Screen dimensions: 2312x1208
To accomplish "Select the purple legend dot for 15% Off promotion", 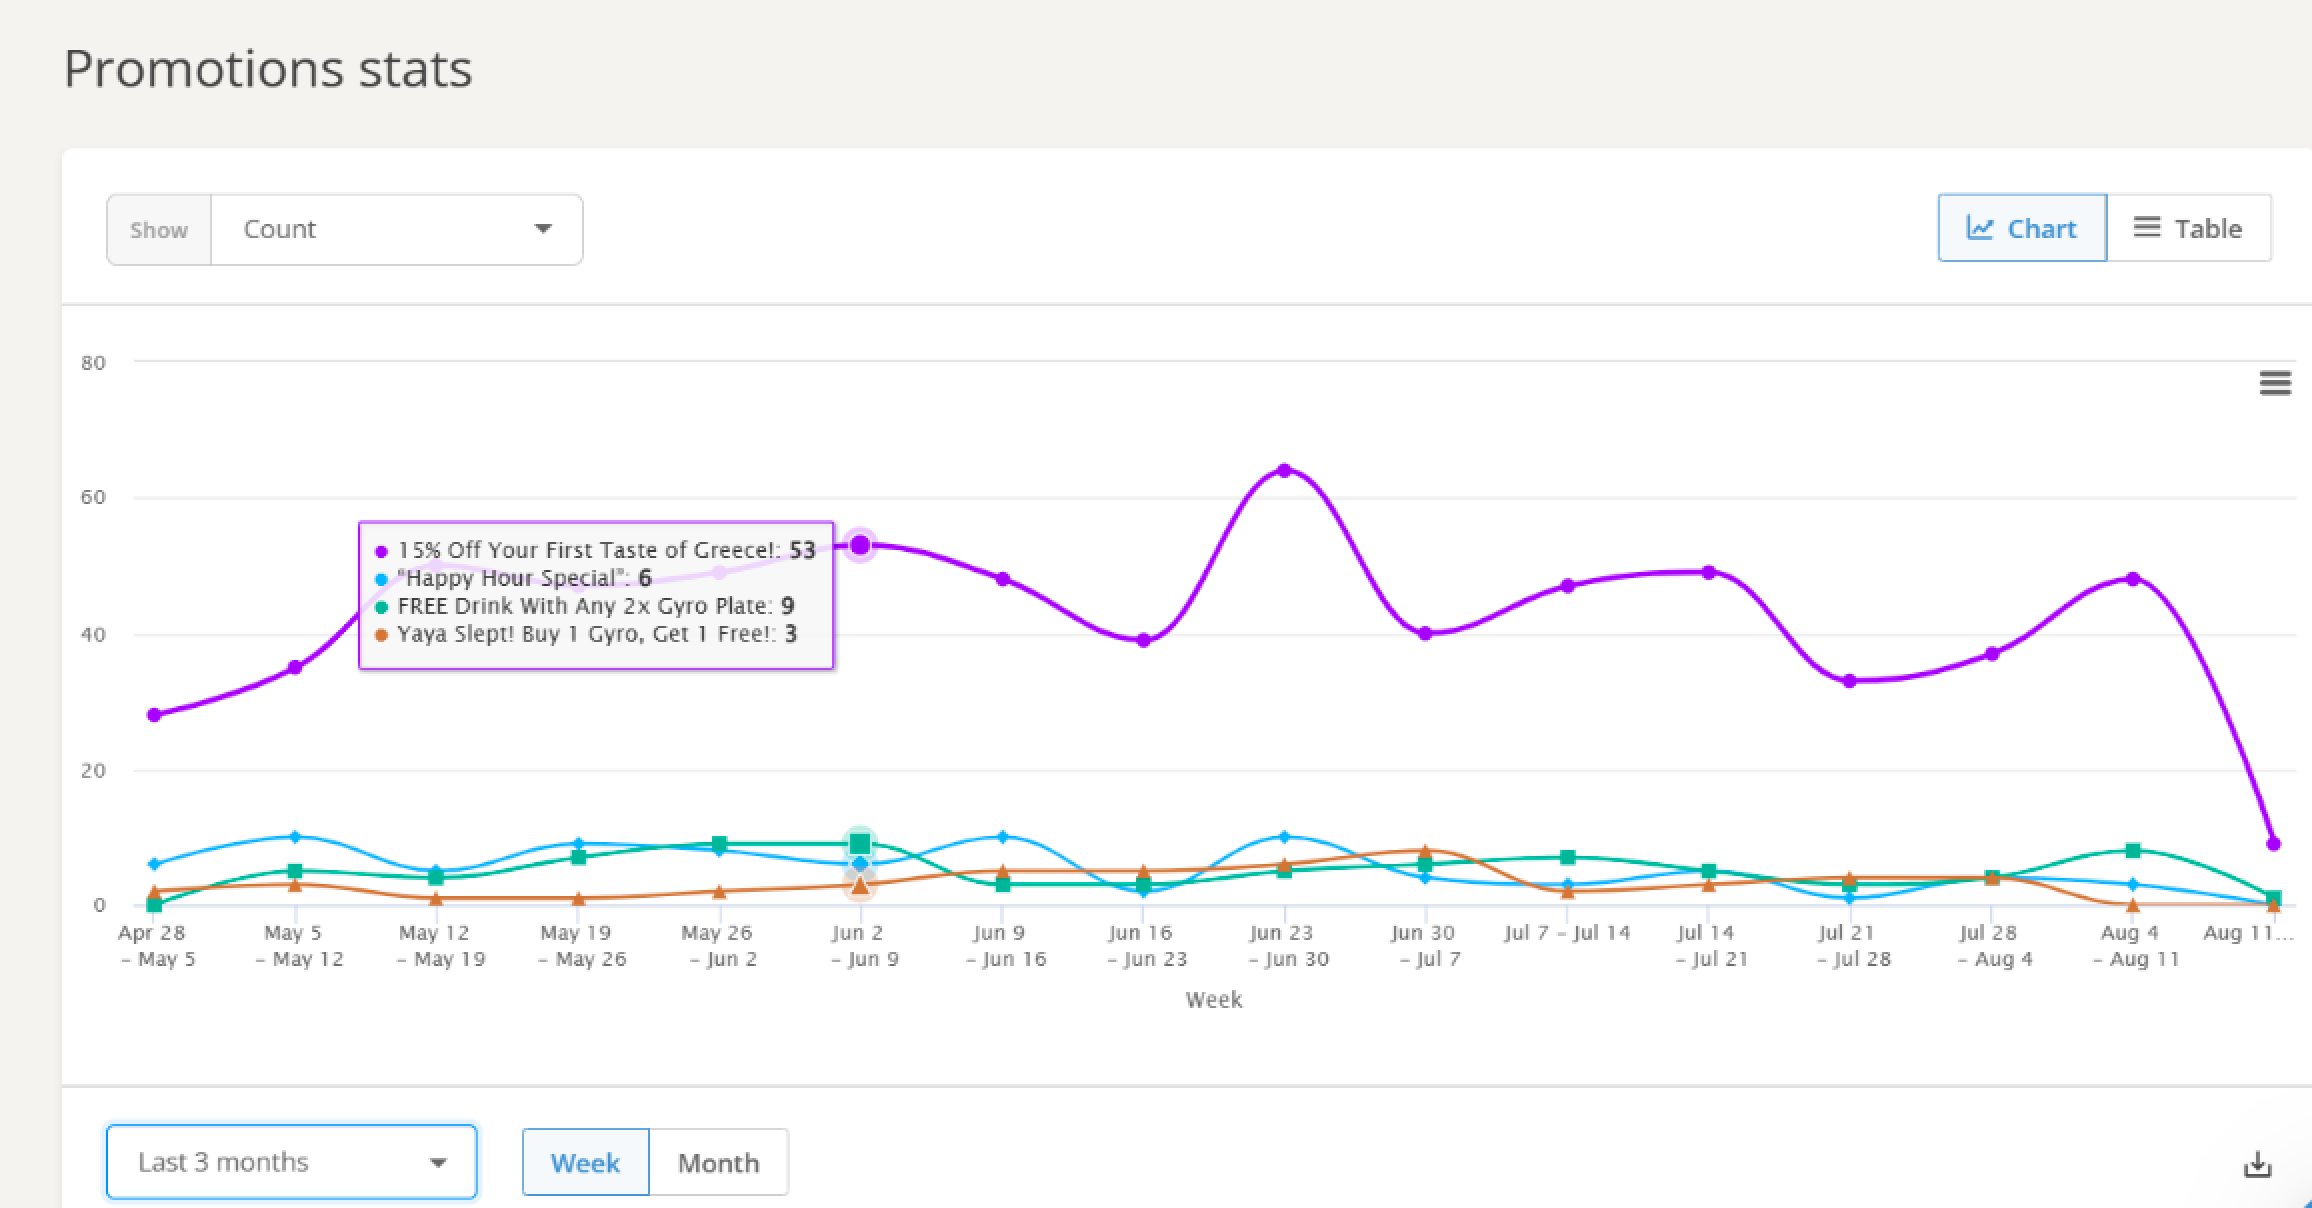I will coord(380,550).
